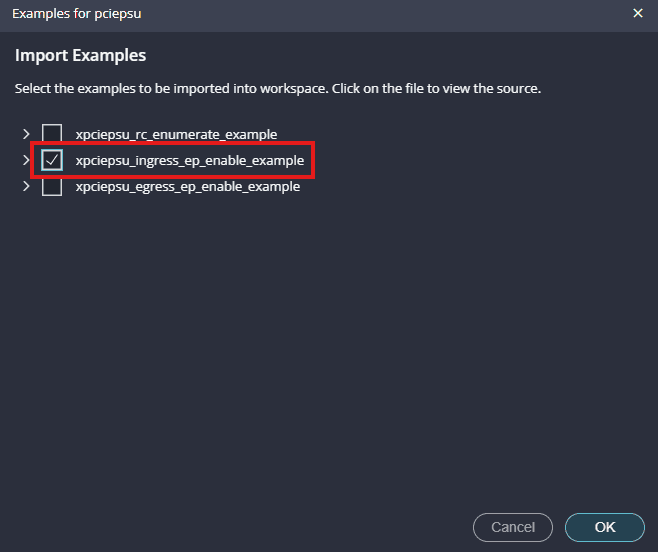This screenshot has height=552, width=658.
Task: Open the xpciepsu_ingress_ep_enable_example file label
Action: click(x=189, y=160)
